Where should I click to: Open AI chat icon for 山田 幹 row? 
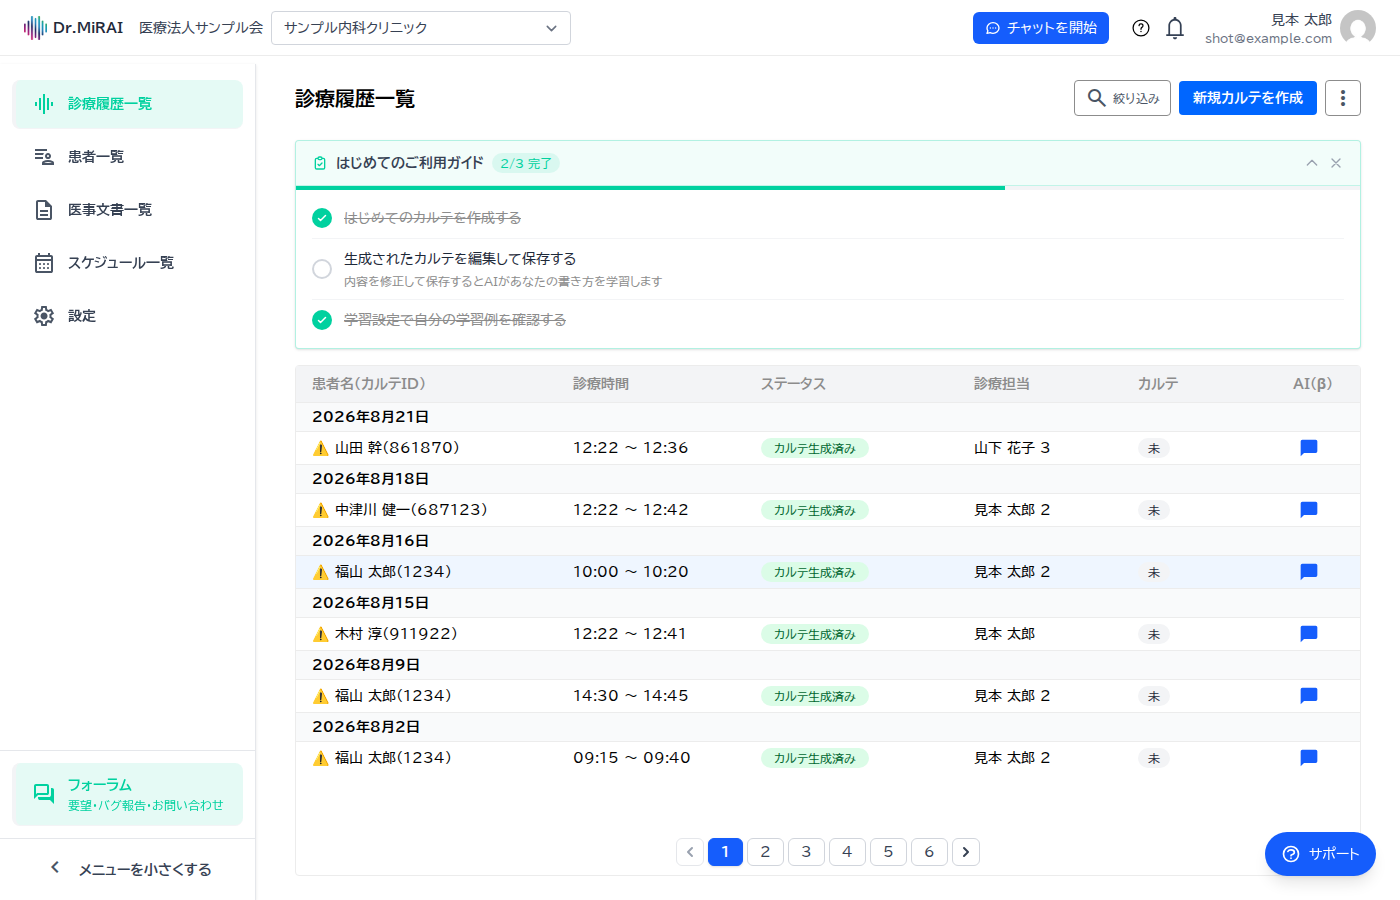[x=1308, y=448]
